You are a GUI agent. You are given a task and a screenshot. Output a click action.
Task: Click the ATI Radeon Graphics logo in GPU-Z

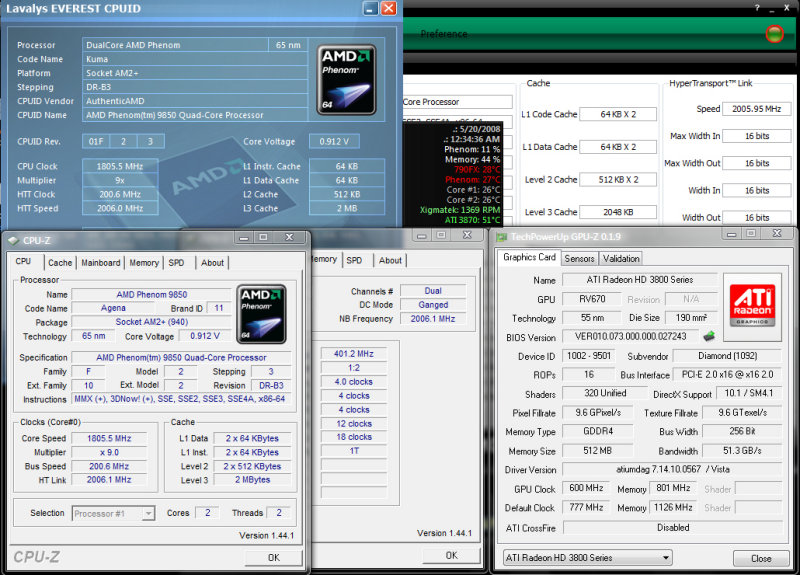(752, 305)
